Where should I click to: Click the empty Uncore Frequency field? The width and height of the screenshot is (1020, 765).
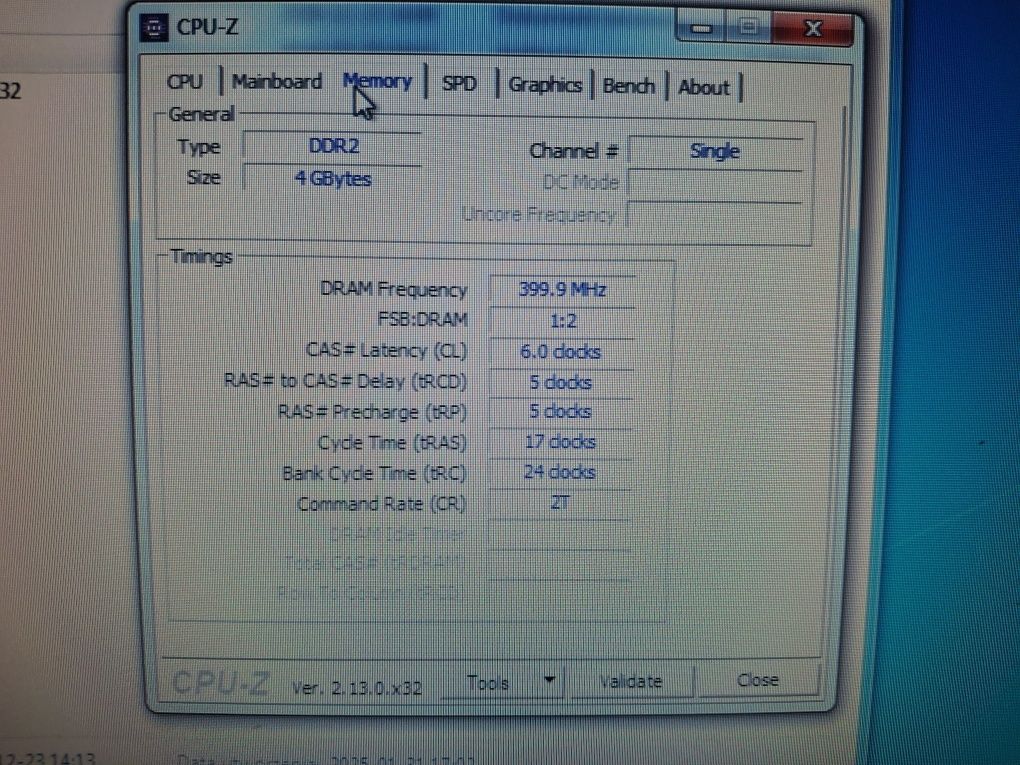714,215
